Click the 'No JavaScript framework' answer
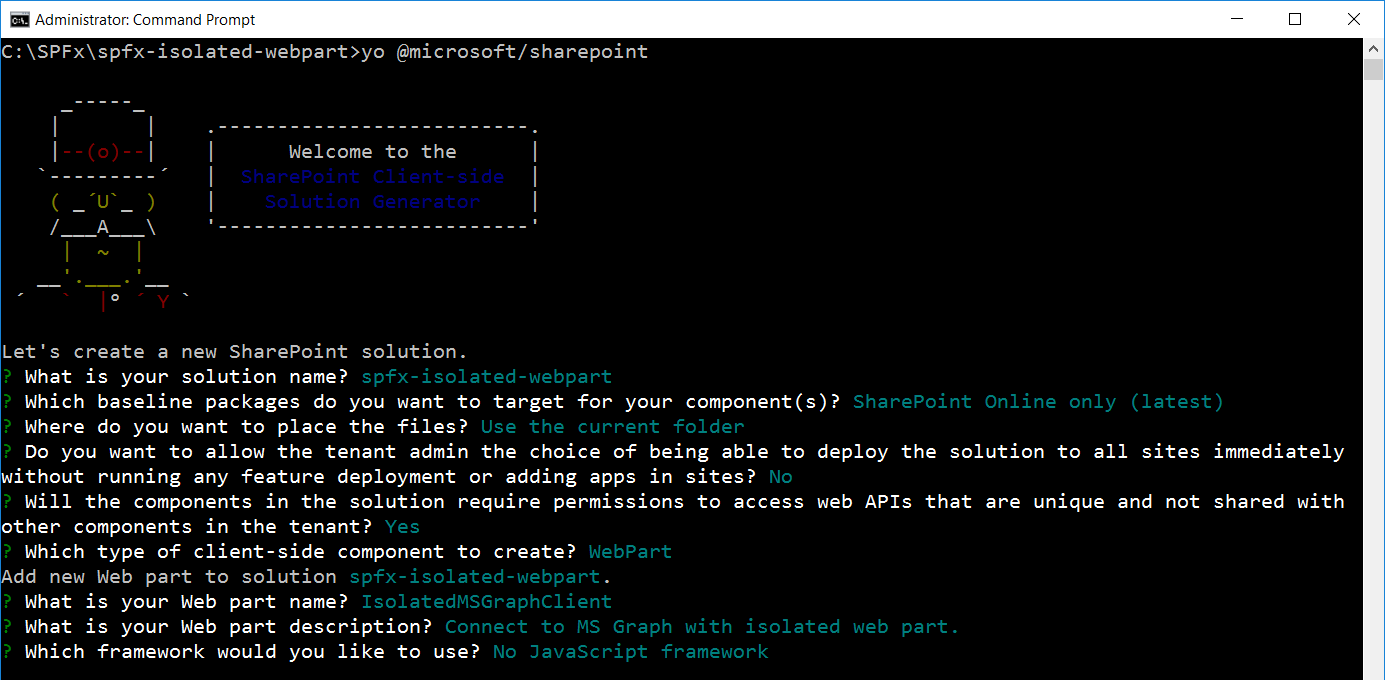This screenshot has height=680, width=1385. click(630, 652)
